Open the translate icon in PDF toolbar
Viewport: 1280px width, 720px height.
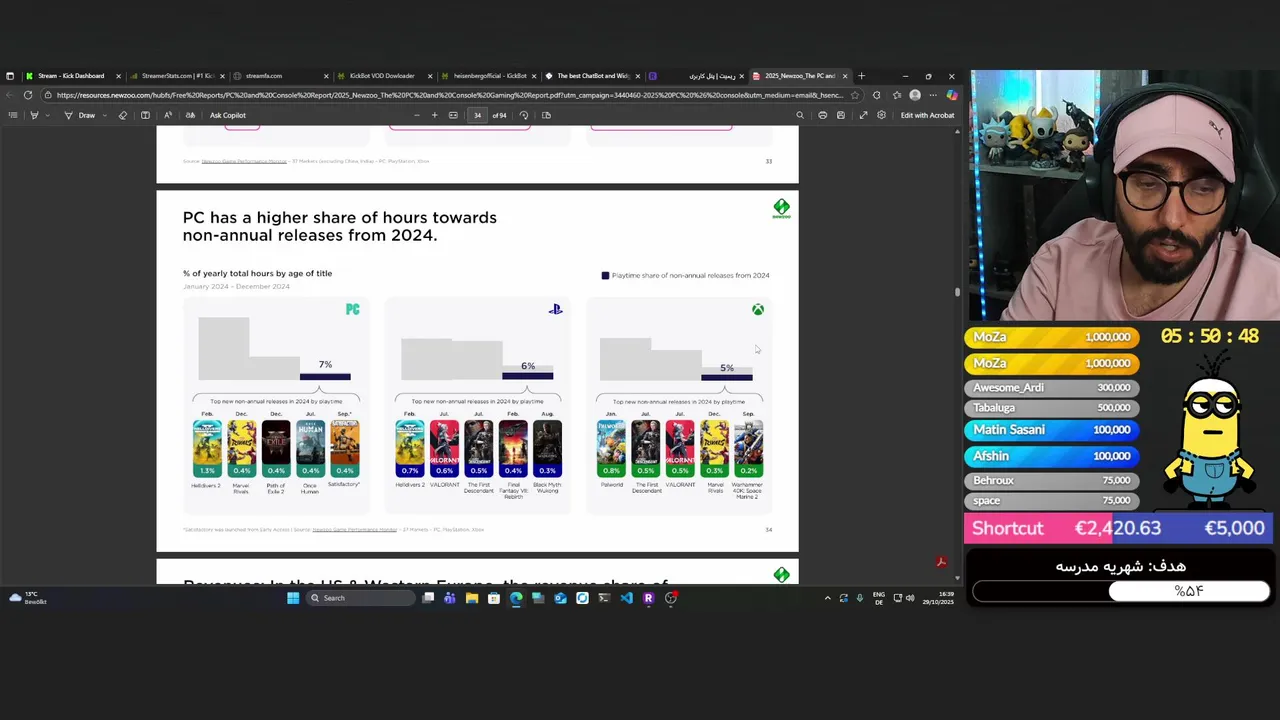[190, 115]
